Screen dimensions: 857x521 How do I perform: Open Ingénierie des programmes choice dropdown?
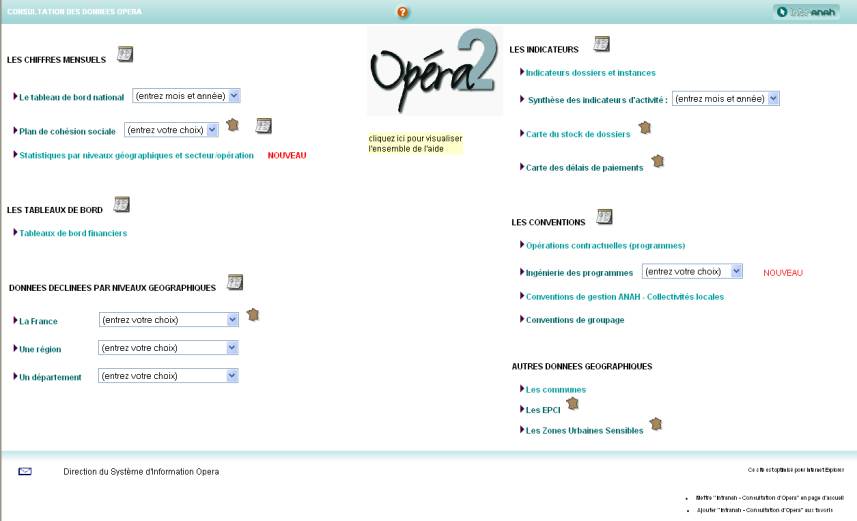coord(692,272)
